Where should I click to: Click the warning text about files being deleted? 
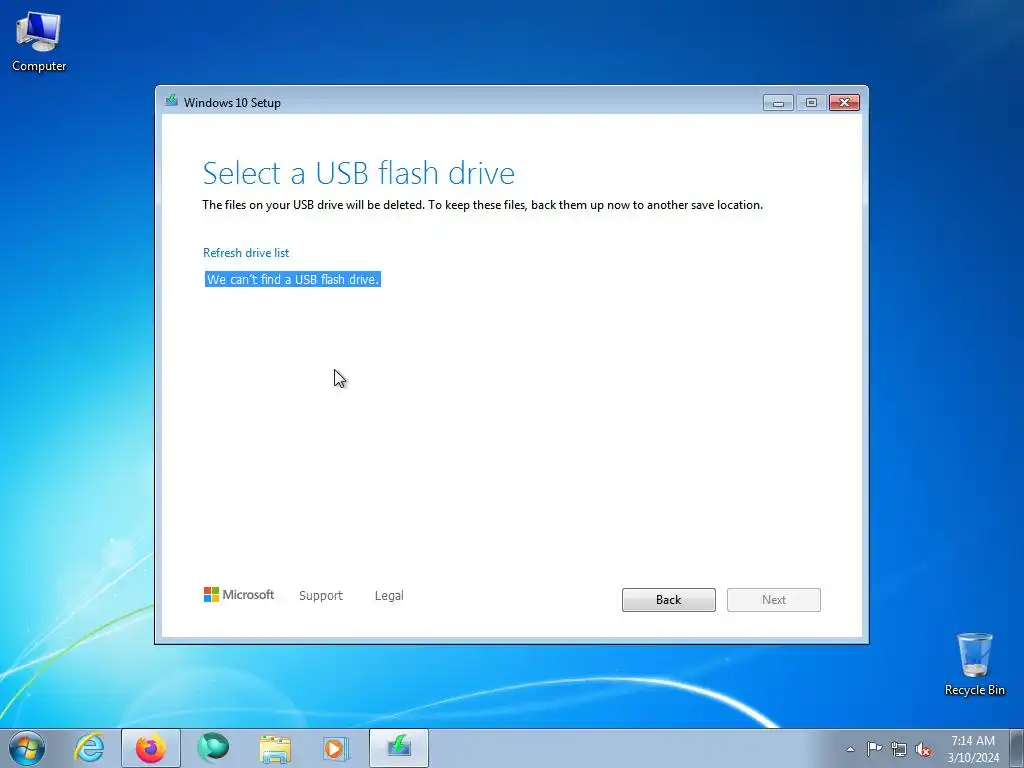click(x=483, y=205)
